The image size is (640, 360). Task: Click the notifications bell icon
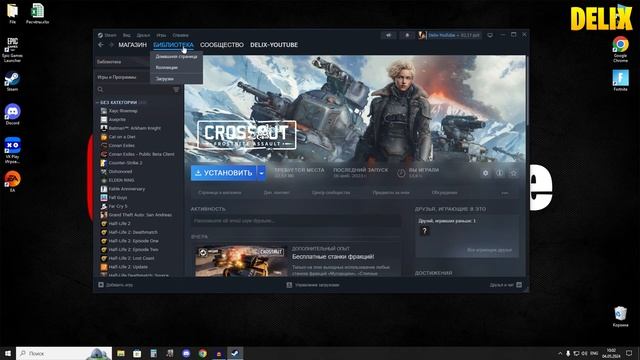407,35
